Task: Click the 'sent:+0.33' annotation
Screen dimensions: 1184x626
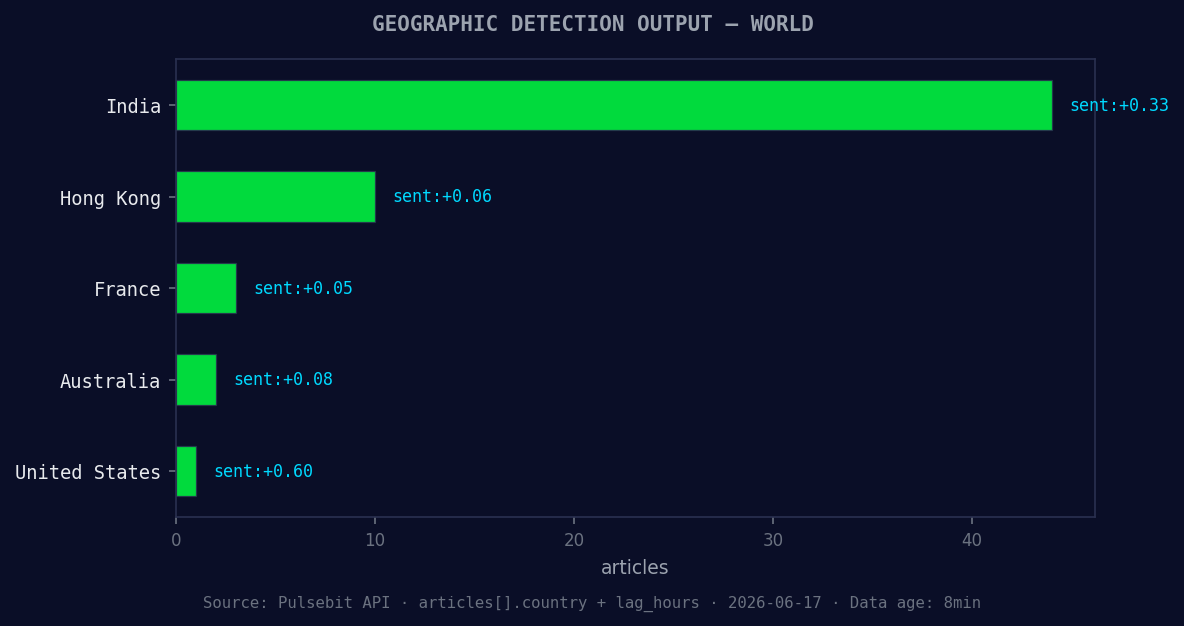Action: pos(1119,105)
